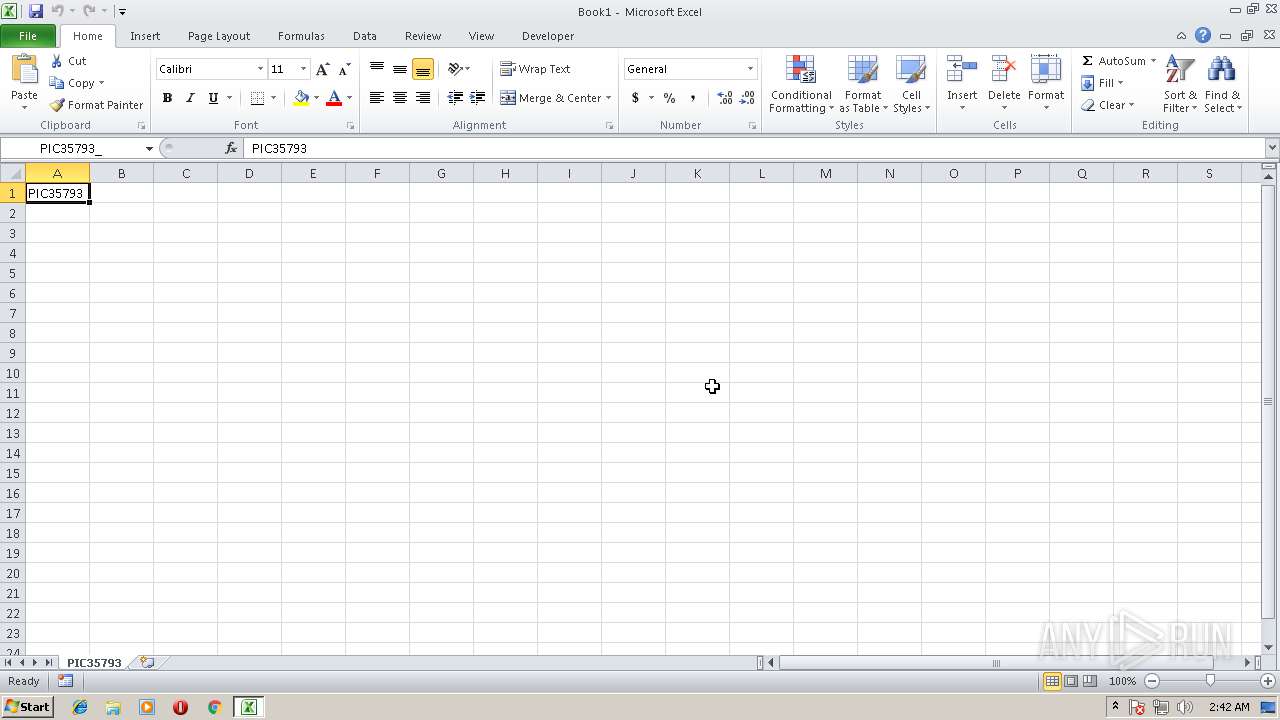The height and width of the screenshot is (720, 1280).
Task: Toggle Wrap Text
Action: (536, 69)
